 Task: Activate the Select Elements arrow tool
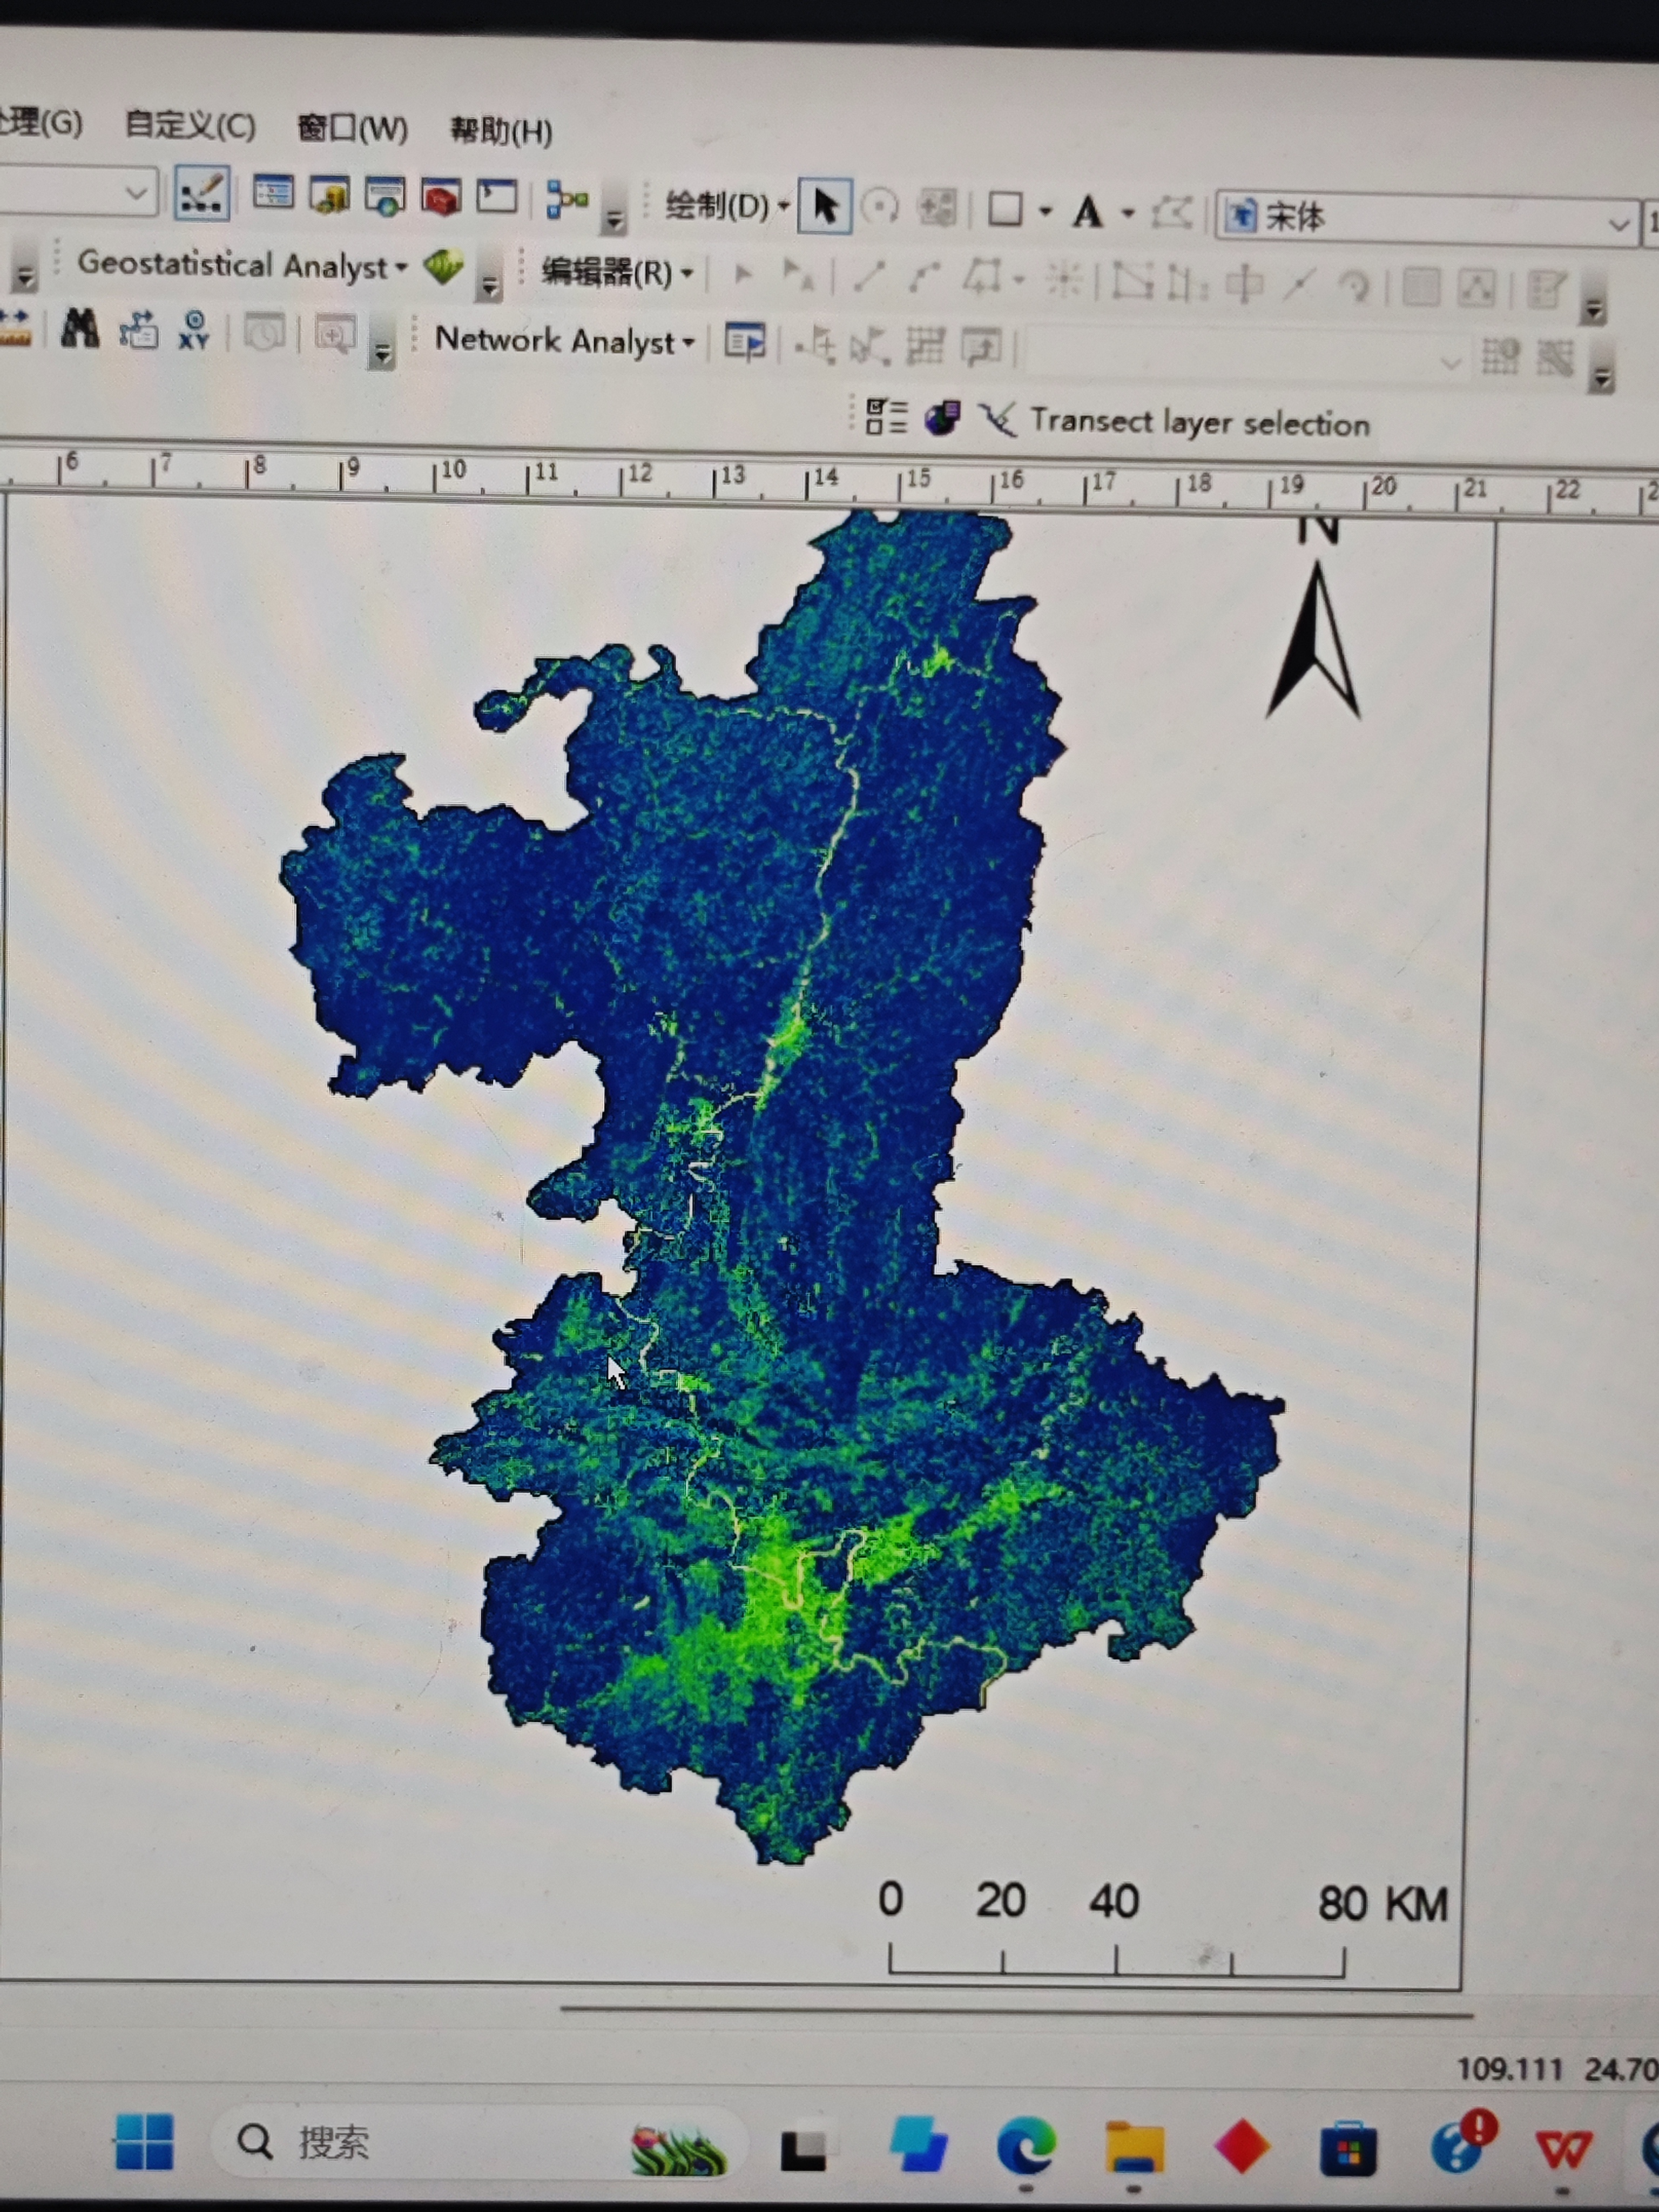pos(825,206)
